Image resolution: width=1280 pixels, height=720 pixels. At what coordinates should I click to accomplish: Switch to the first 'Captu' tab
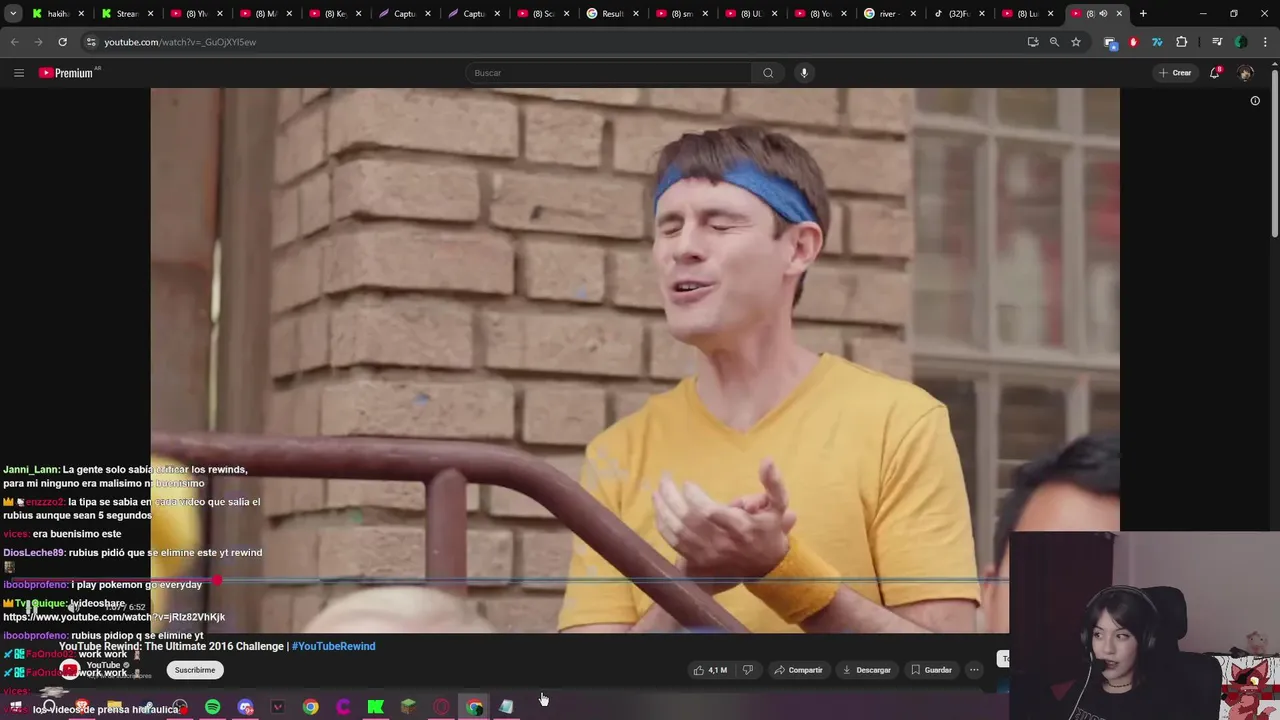tap(405, 14)
